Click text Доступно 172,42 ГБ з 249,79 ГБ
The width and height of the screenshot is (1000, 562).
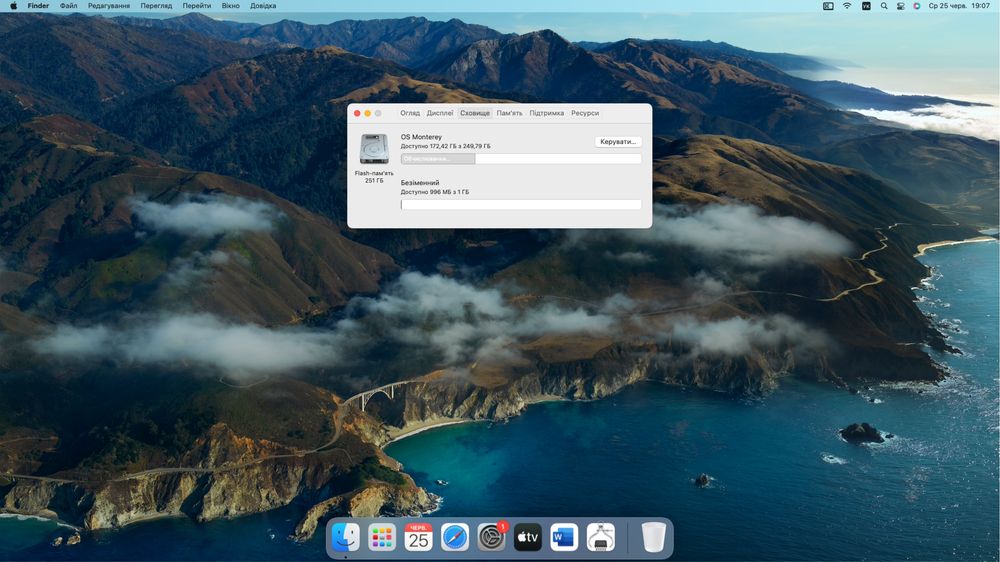pyautogui.click(x=446, y=146)
